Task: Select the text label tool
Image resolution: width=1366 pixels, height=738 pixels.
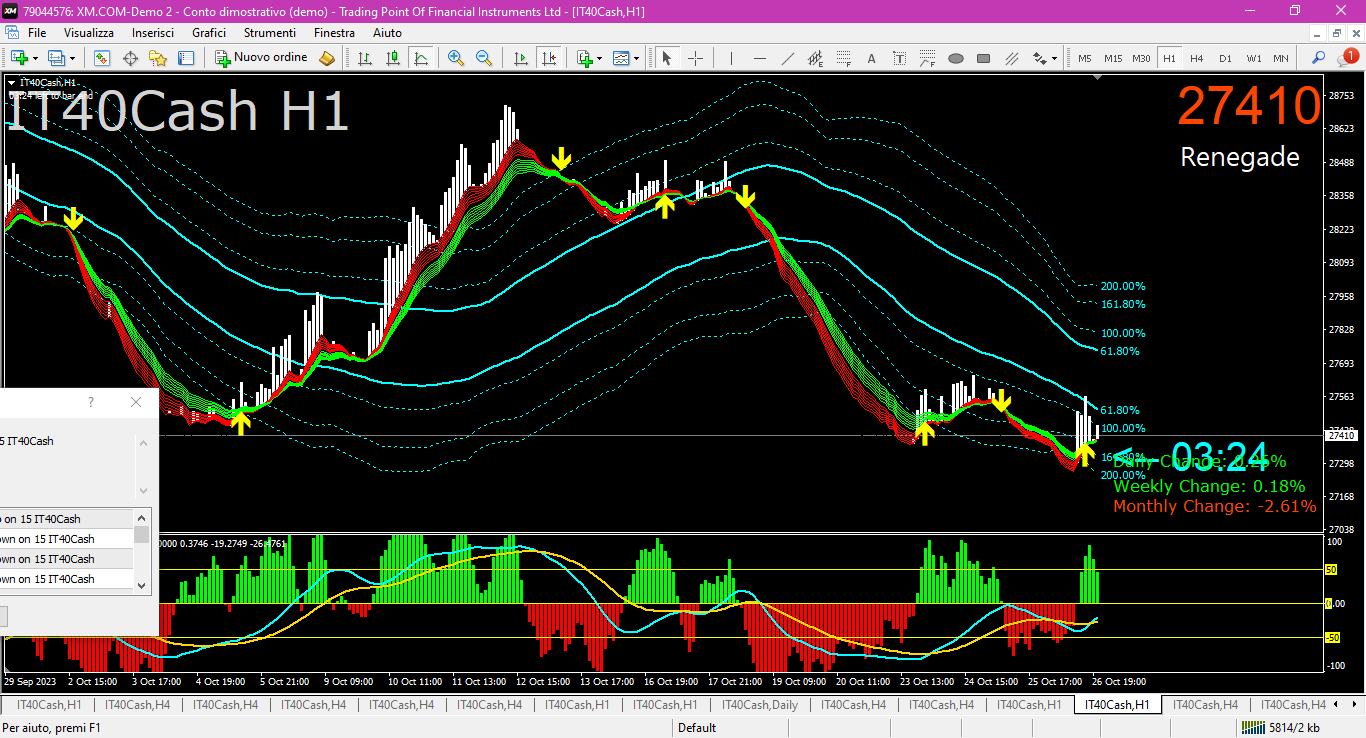Action: coord(899,58)
